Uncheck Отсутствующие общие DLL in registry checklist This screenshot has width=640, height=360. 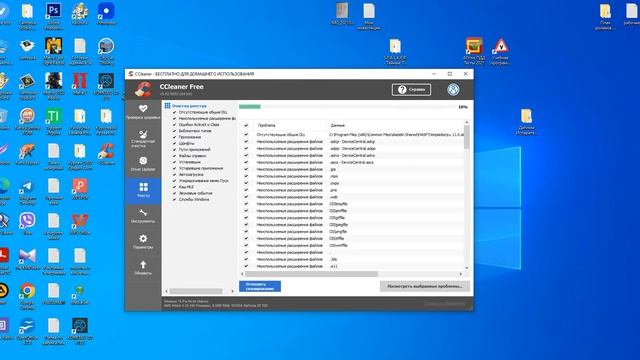[174, 112]
